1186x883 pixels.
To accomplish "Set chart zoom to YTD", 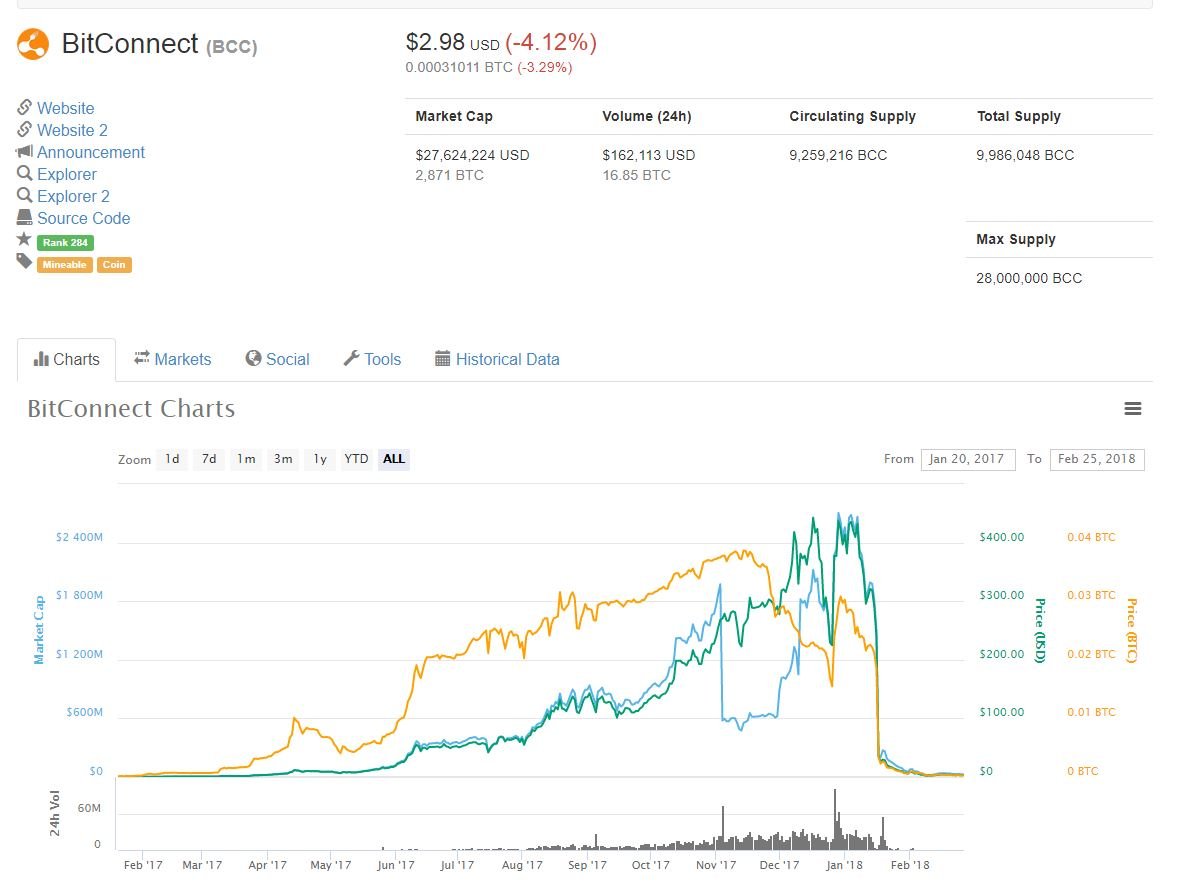I will (356, 459).
